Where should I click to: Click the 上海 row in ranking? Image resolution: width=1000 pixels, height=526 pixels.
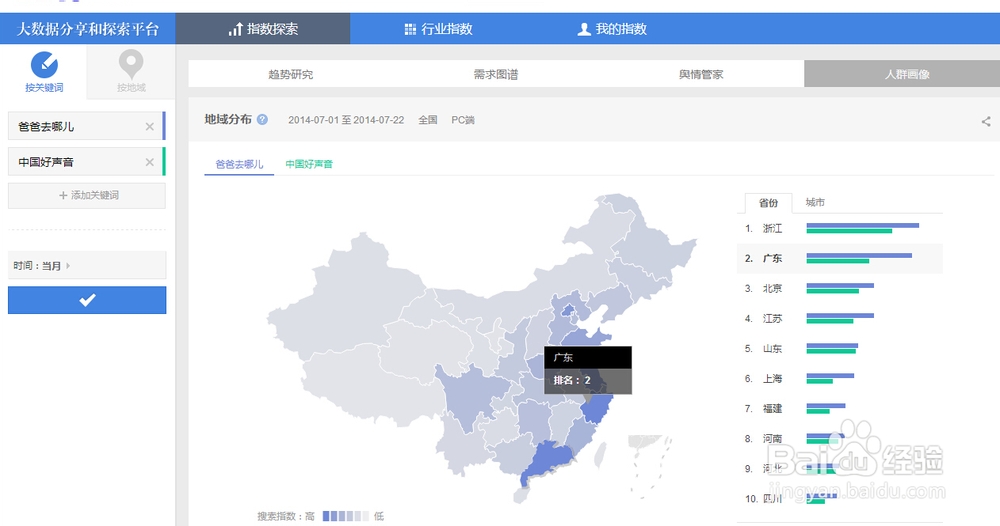839,378
